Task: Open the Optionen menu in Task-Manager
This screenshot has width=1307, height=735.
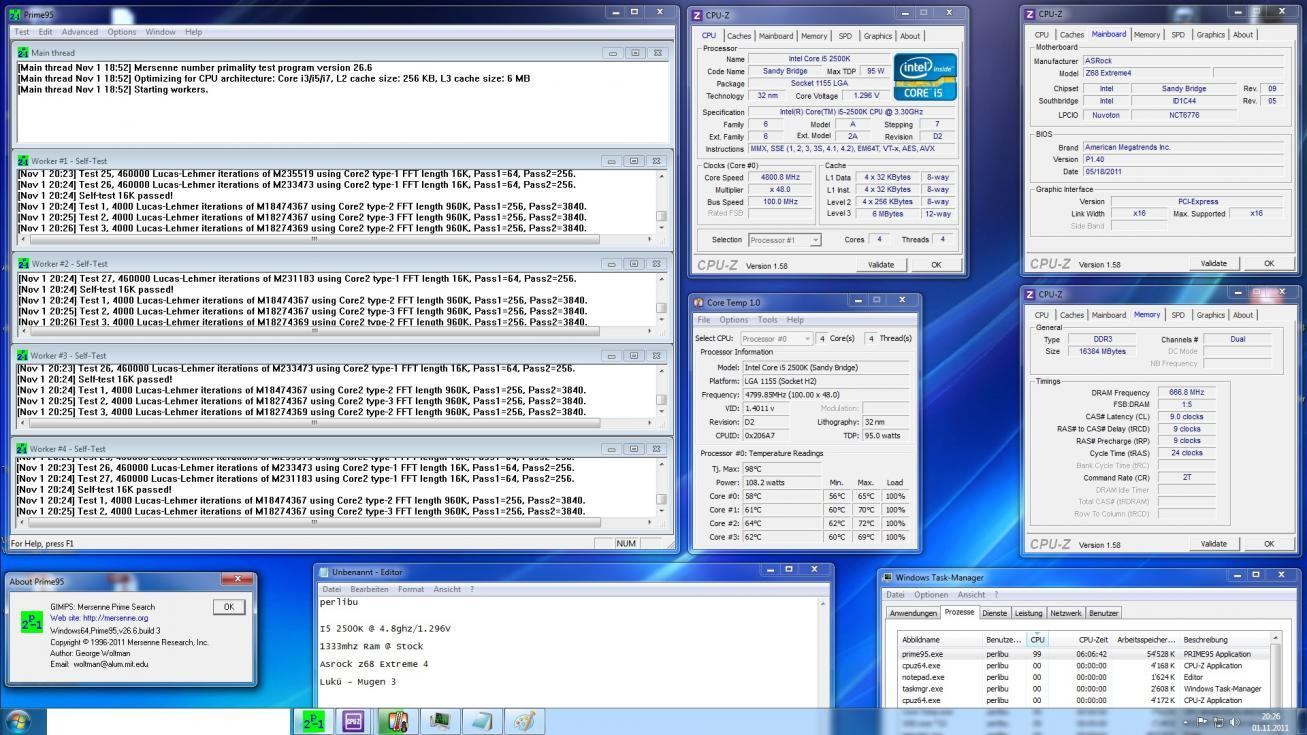Action: click(931, 595)
